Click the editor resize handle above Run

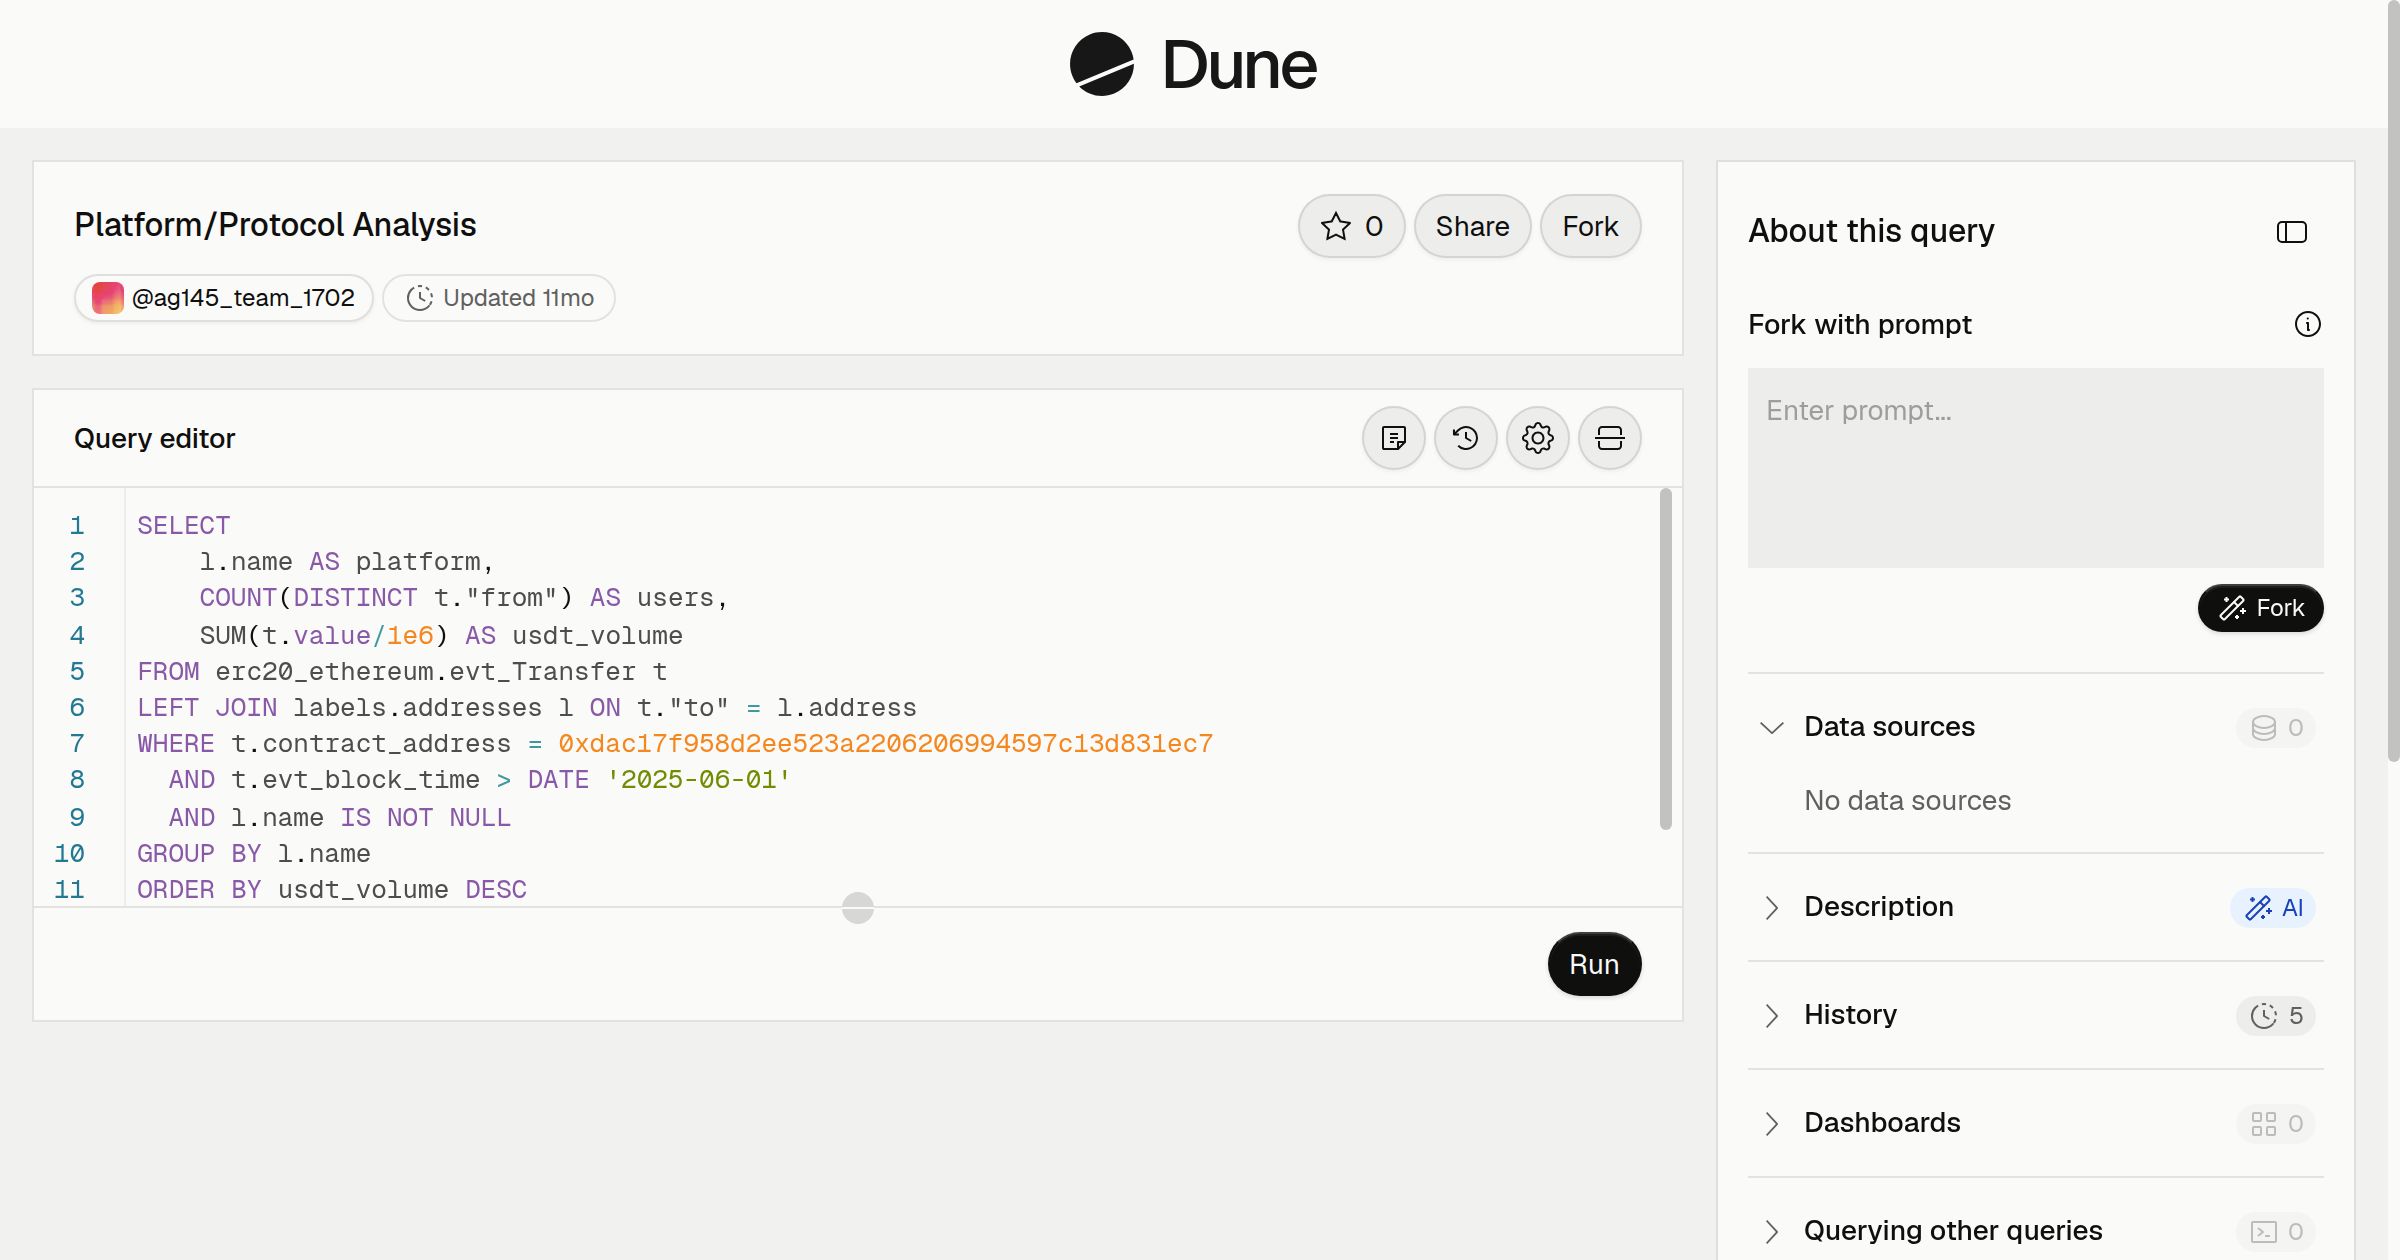(858, 908)
